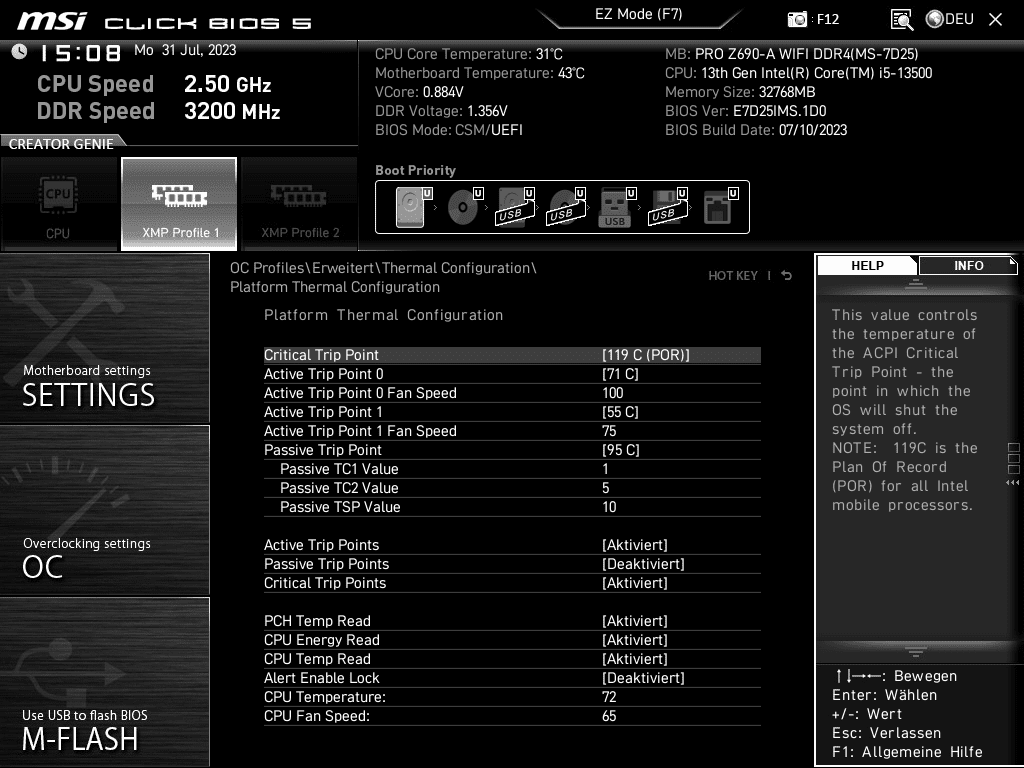
Task: Click the BIOS Build Date: 07/10/2023 text
Action: (x=756, y=130)
